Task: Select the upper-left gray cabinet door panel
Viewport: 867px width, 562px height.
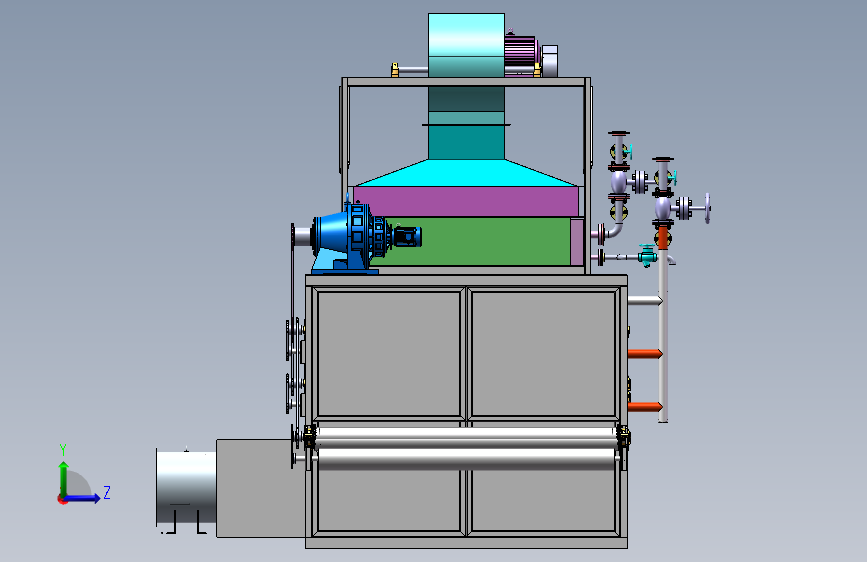Action: pyautogui.click(x=389, y=354)
